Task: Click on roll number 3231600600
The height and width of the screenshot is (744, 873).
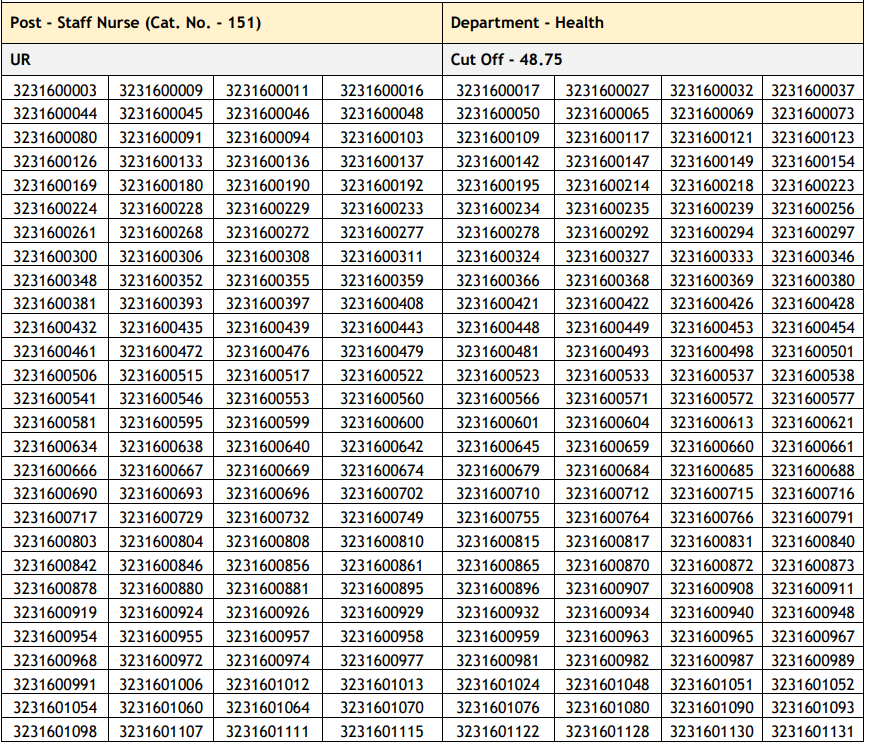Action: point(382,422)
